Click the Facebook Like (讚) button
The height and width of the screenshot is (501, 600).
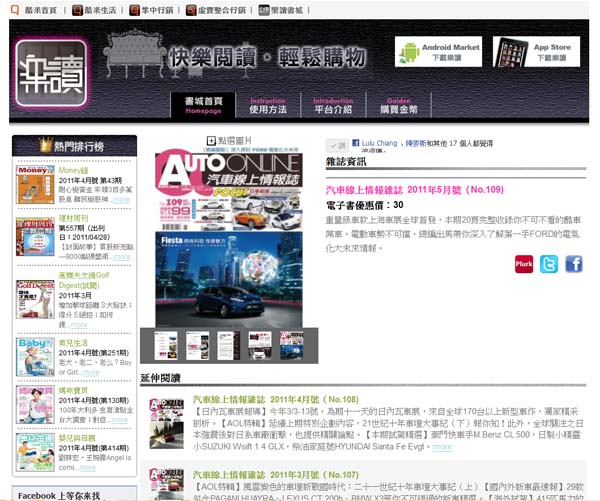(337, 145)
